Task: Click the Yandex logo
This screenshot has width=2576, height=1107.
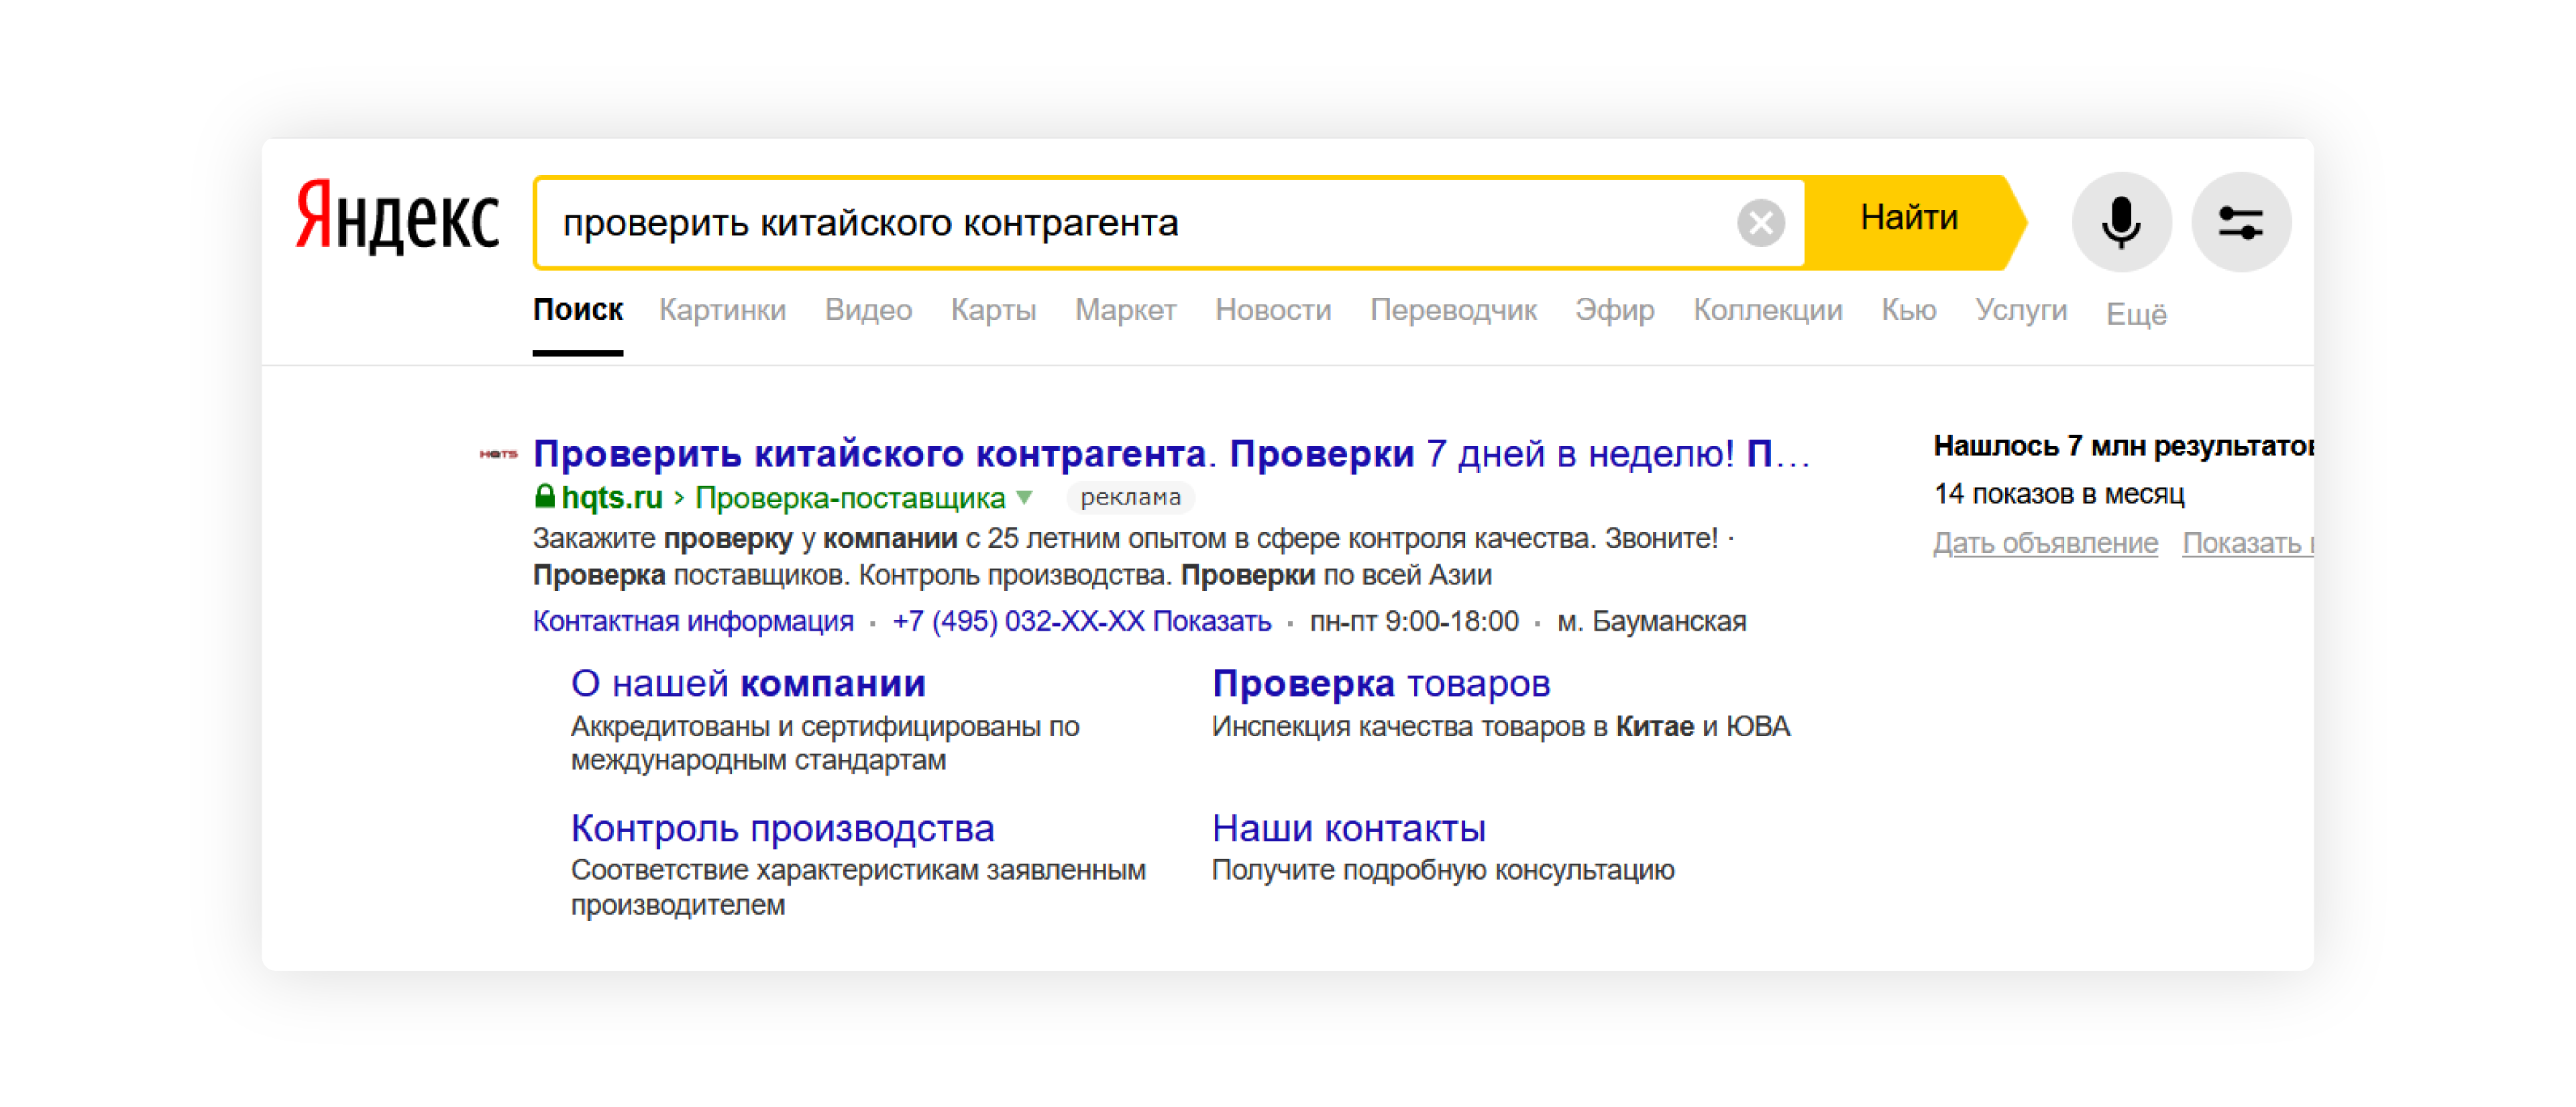Action: click(397, 217)
